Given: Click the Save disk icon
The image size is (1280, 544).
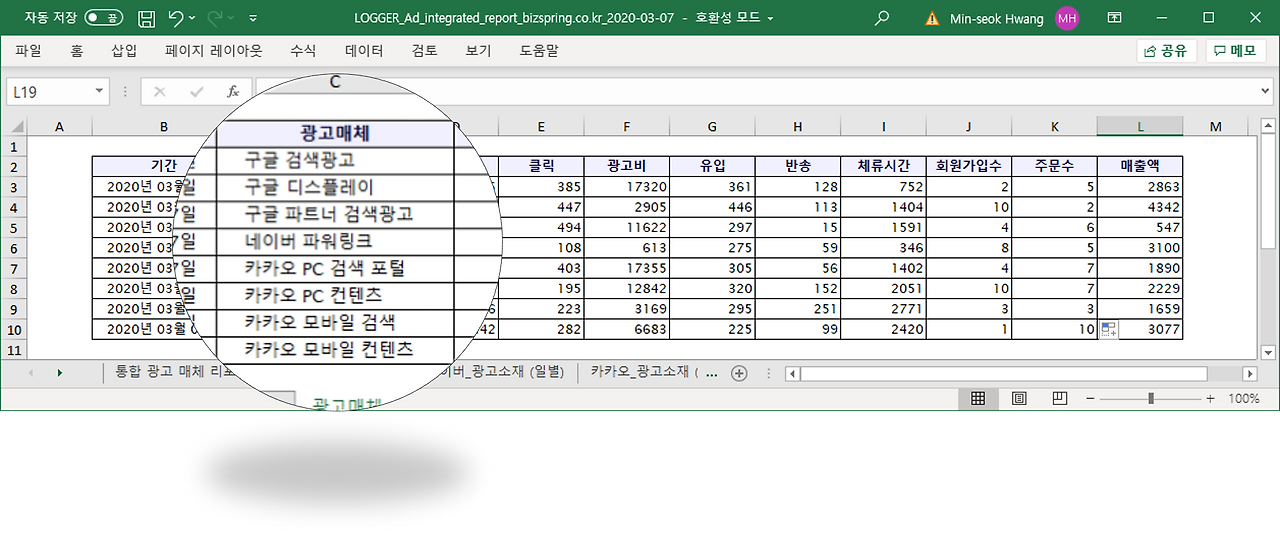Looking at the screenshot, I should [146, 18].
